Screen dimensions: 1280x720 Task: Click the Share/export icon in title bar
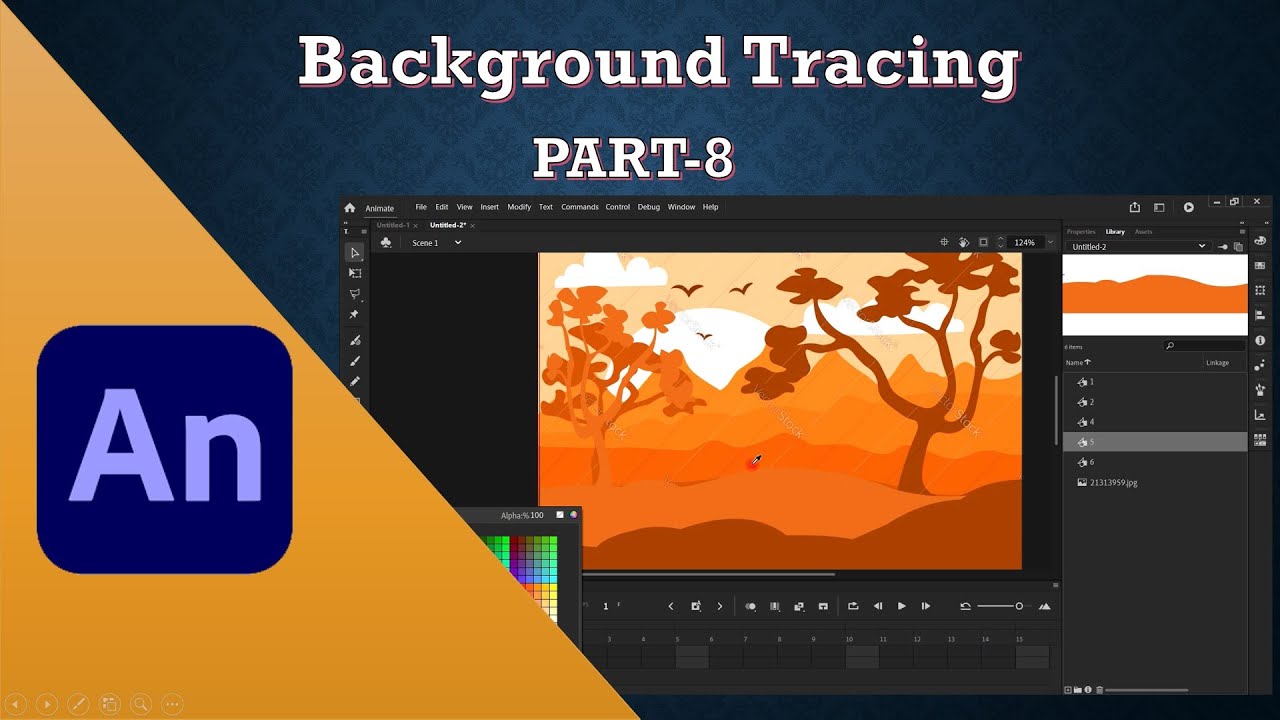1135,207
